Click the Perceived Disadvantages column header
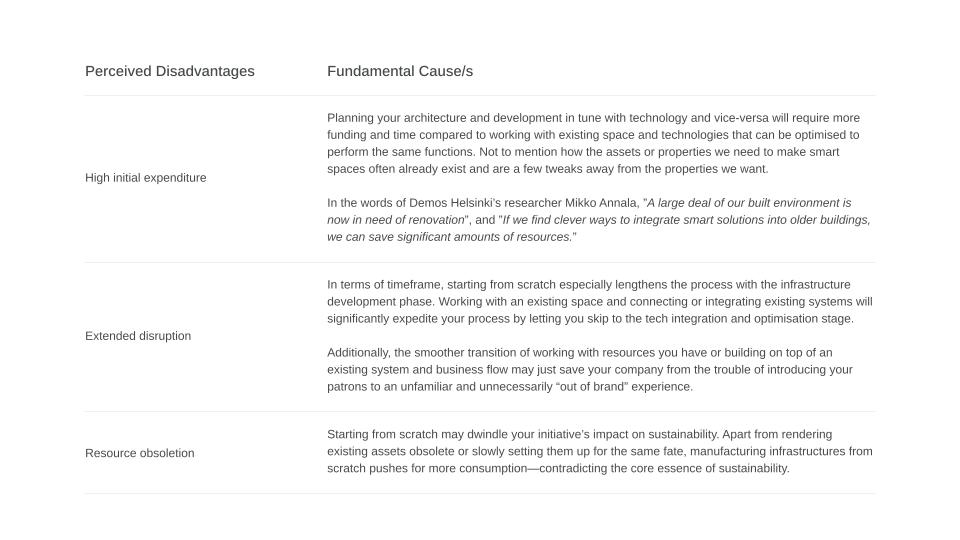The image size is (960, 540). click(x=170, y=71)
